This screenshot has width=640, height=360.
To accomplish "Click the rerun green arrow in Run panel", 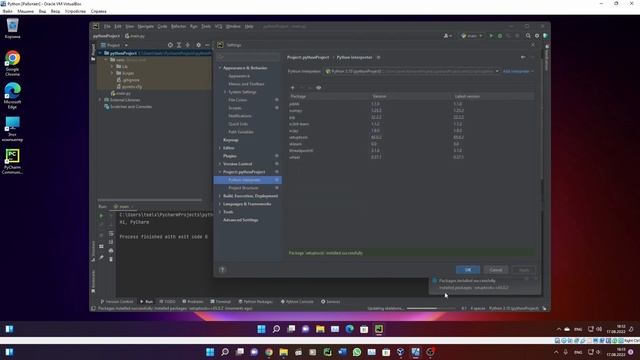I will coord(101,215).
